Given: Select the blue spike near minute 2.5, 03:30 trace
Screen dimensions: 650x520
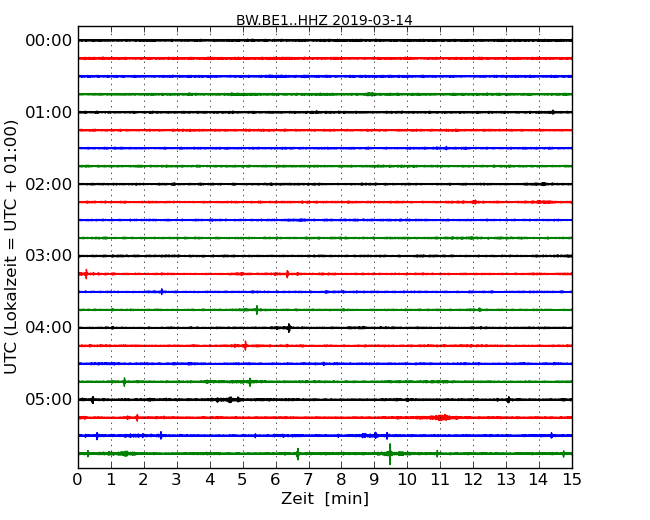Looking at the screenshot, I should 162,292.
